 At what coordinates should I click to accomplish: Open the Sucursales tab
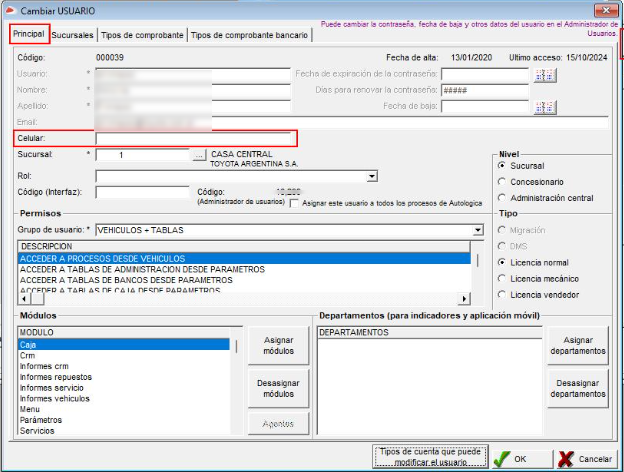pos(72,35)
